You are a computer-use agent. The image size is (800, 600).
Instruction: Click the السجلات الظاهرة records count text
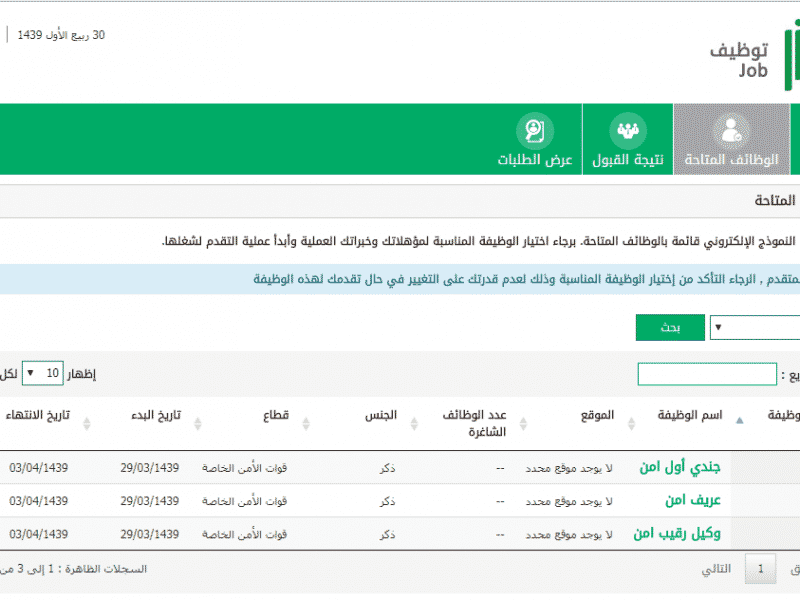pyautogui.click(x=73, y=569)
